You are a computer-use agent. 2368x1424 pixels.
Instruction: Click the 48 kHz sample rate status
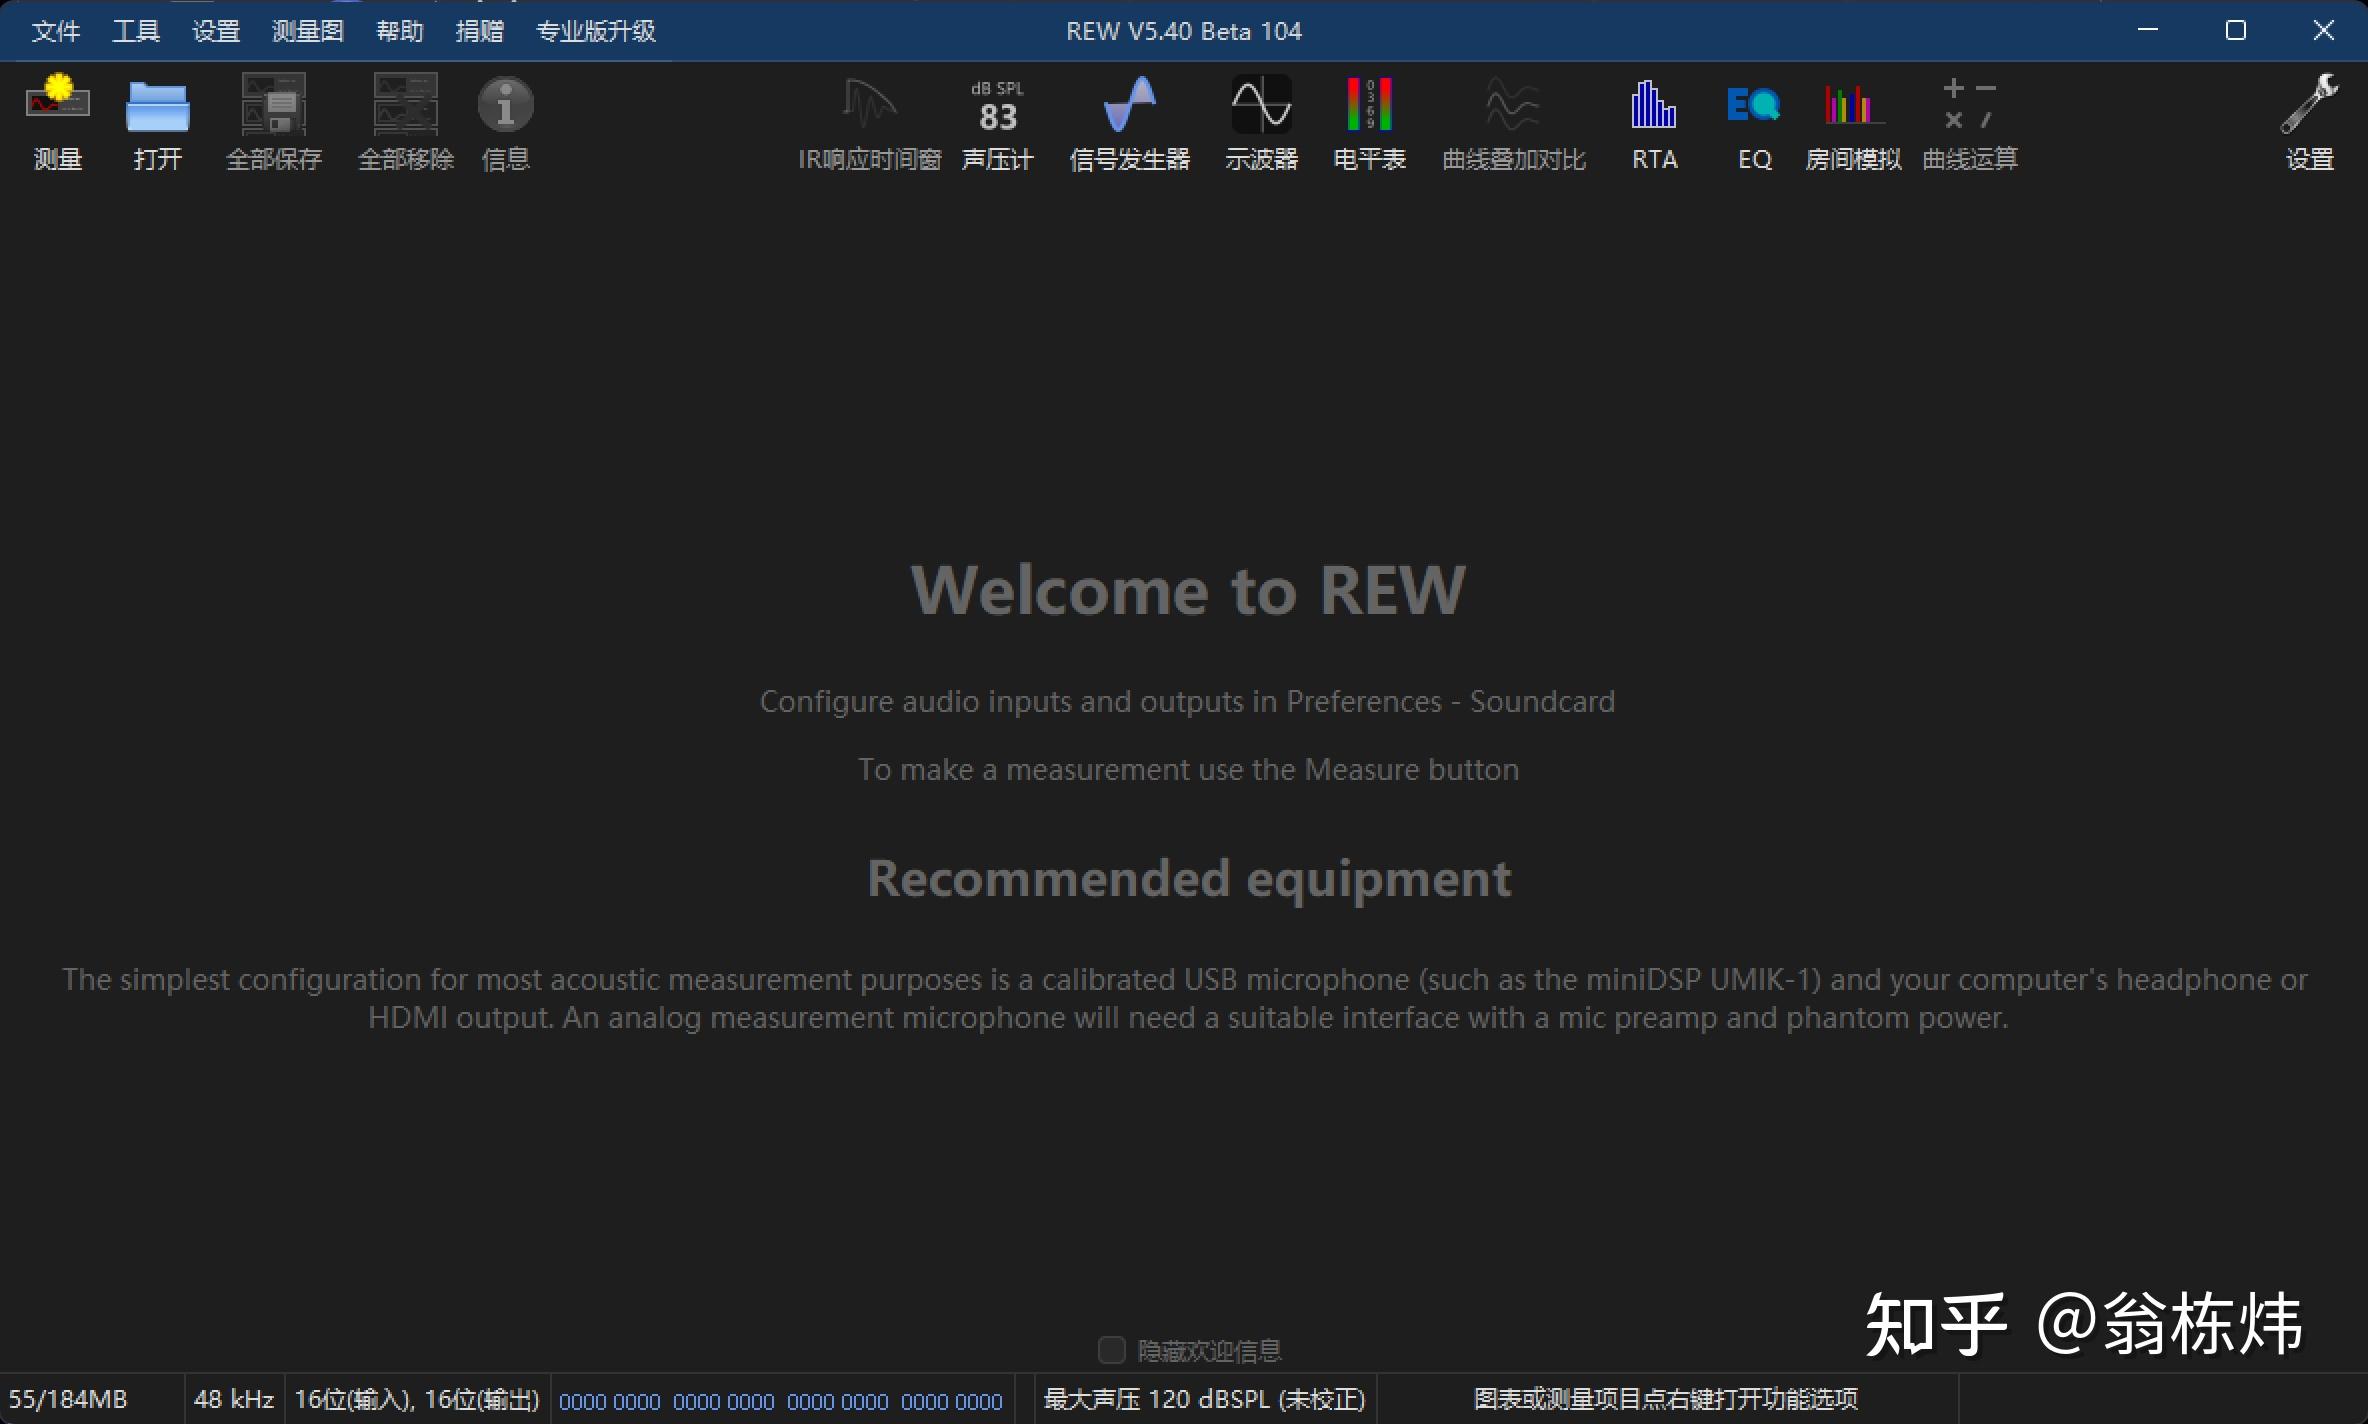coord(234,1399)
